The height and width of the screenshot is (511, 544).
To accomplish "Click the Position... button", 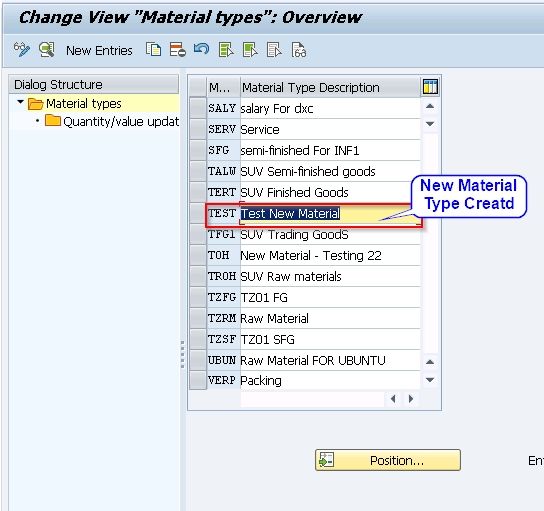I will click(x=388, y=460).
